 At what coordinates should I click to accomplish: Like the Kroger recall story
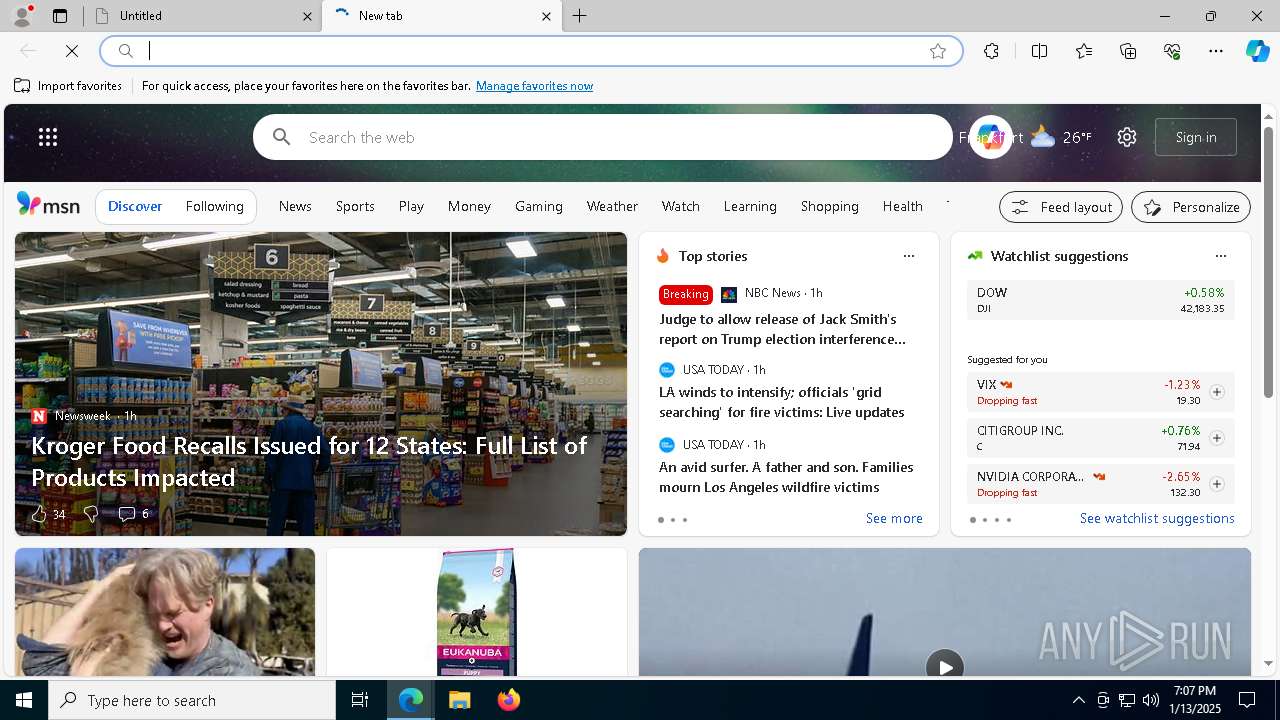39,514
